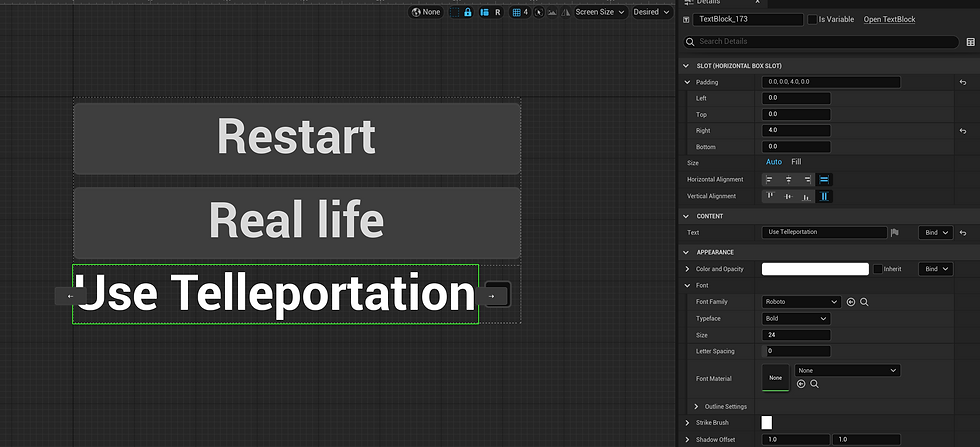
Task: Click the TextBlock widget type icon beside name field
Action: click(686, 19)
